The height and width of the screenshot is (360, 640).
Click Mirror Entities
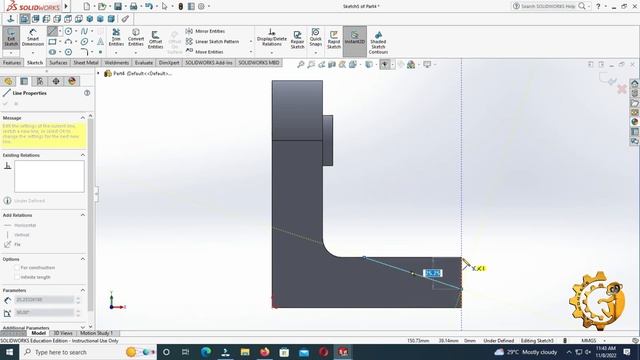pos(205,31)
